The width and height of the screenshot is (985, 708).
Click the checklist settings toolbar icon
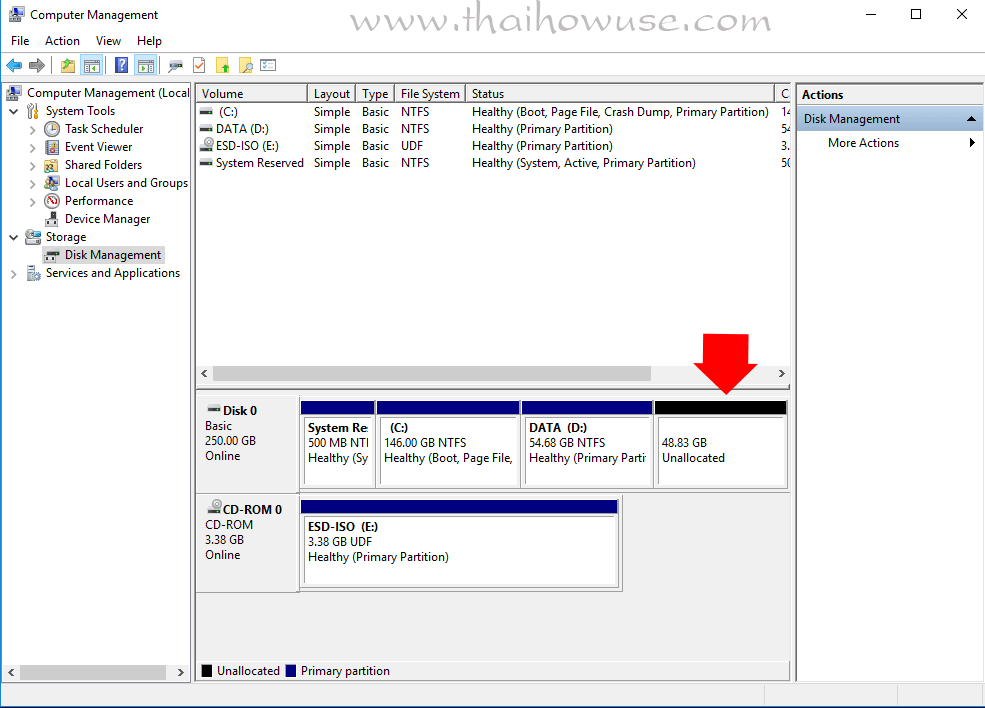tap(268, 65)
